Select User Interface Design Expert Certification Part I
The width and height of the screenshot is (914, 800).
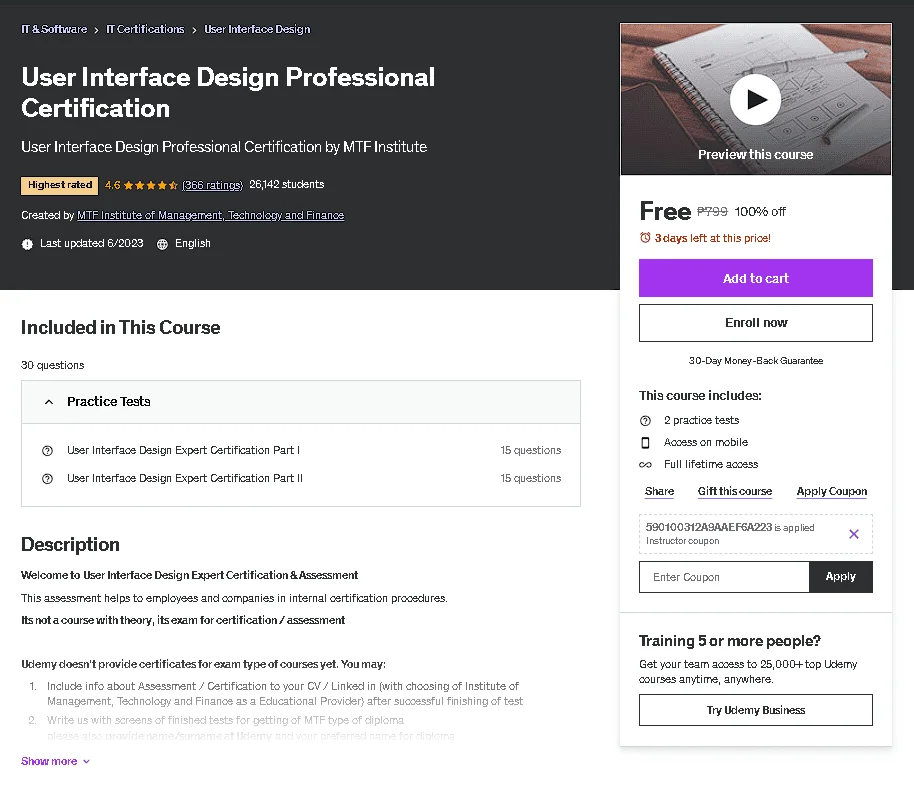tap(183, 450)
